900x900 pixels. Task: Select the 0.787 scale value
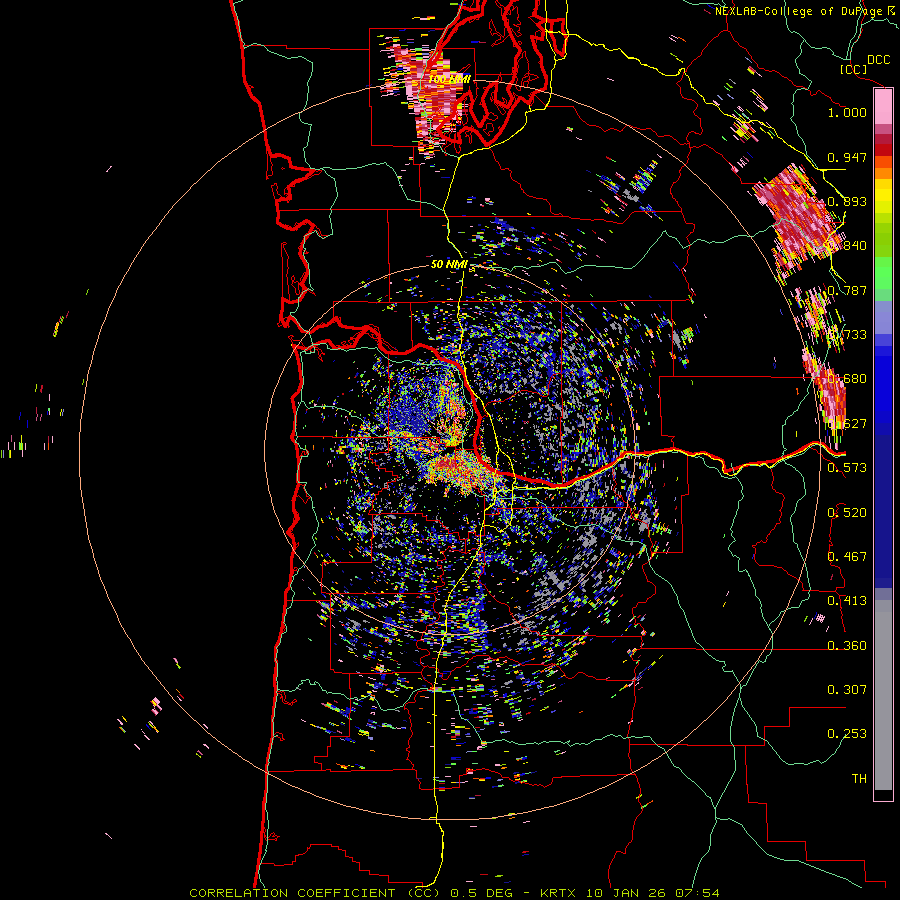(847, 290)
